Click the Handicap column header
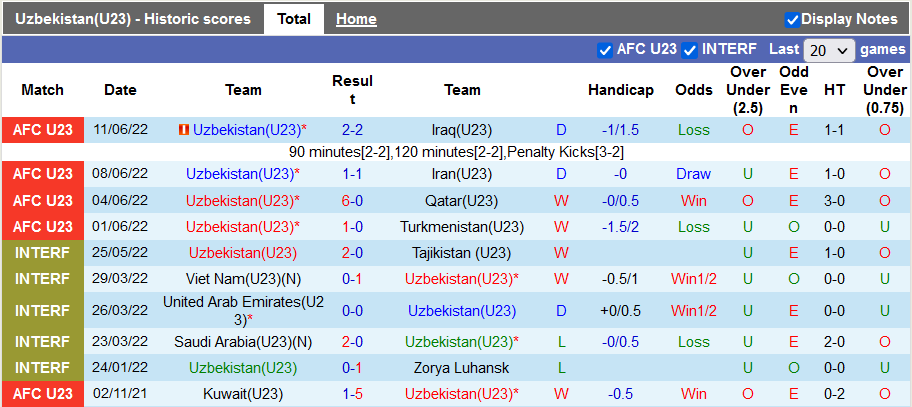The width and height of the screenshot is (912, 407). click(x=620, y=90)
